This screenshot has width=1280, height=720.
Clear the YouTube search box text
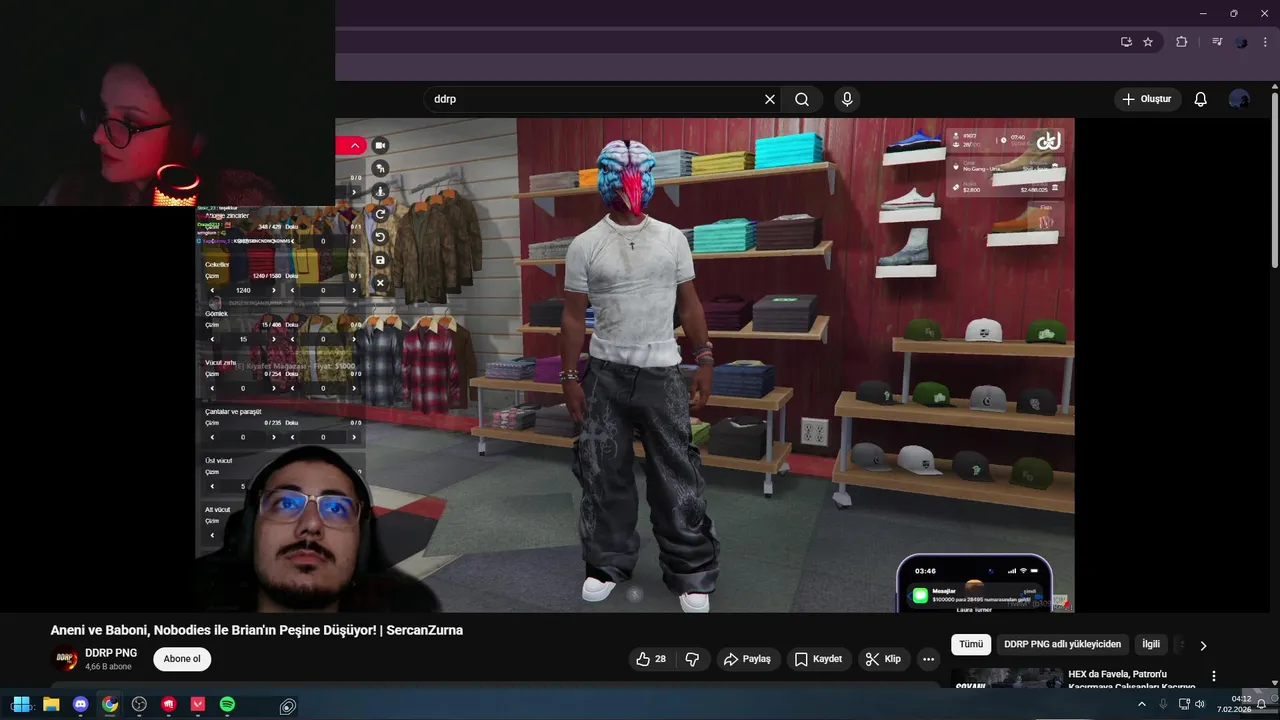[x=770, y=99]
